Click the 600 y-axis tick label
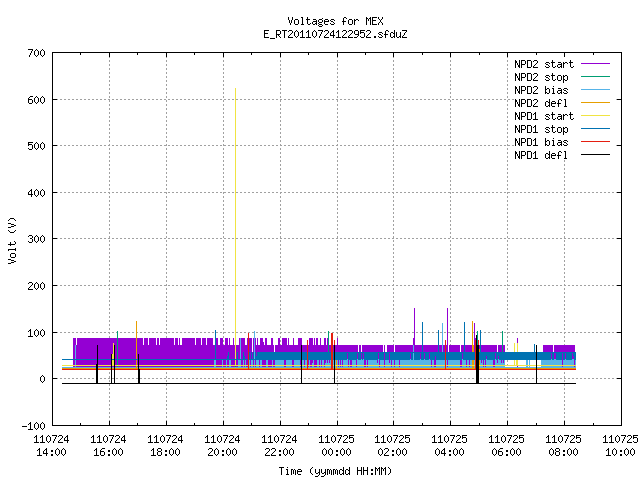640x480 pixels. point(36,100)
